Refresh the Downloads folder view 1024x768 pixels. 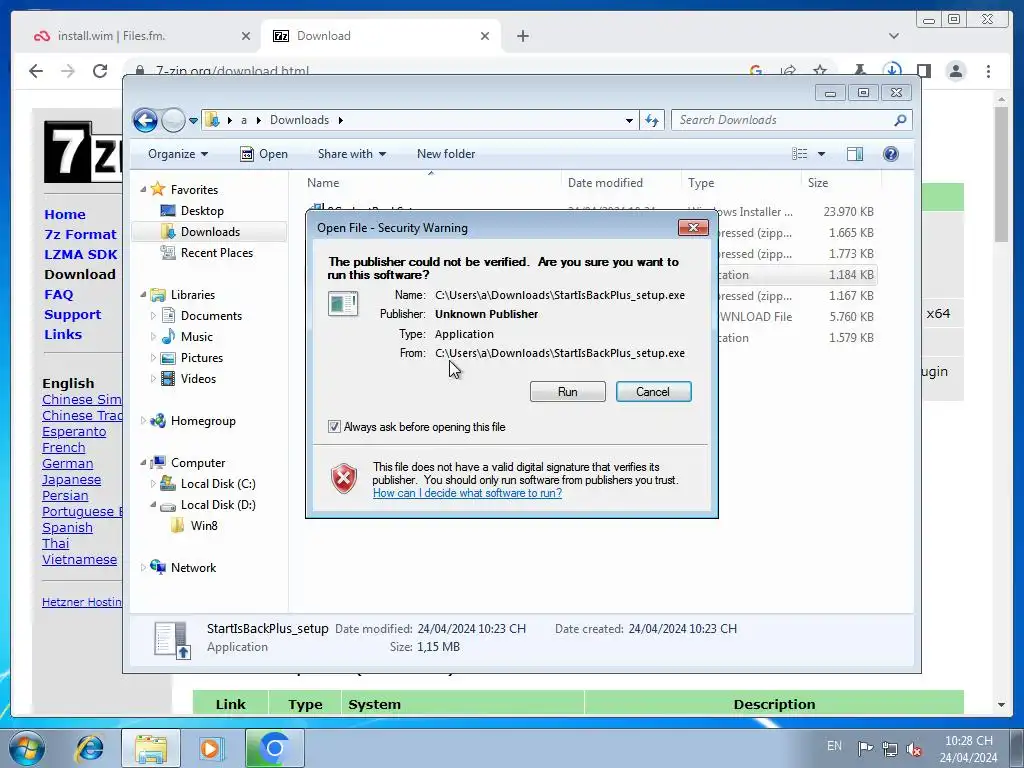[652, 120]
